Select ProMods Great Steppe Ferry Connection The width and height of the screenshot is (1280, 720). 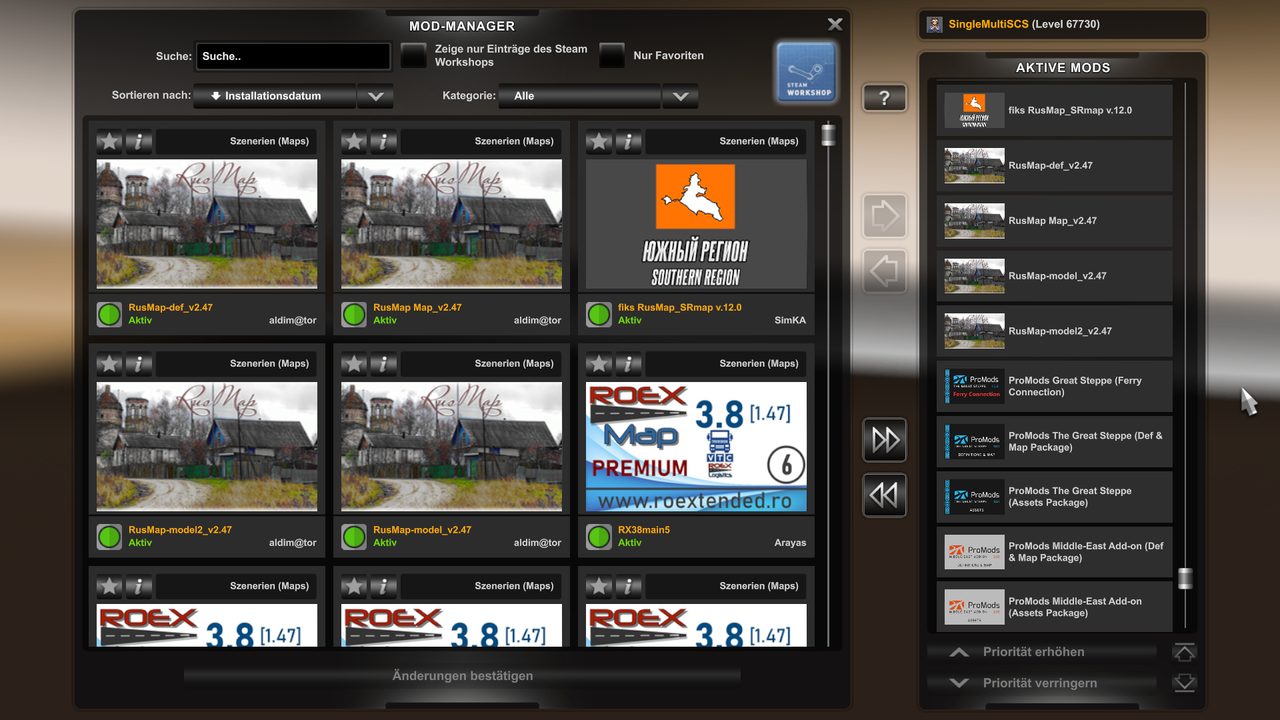click(x=1054, y=386)
